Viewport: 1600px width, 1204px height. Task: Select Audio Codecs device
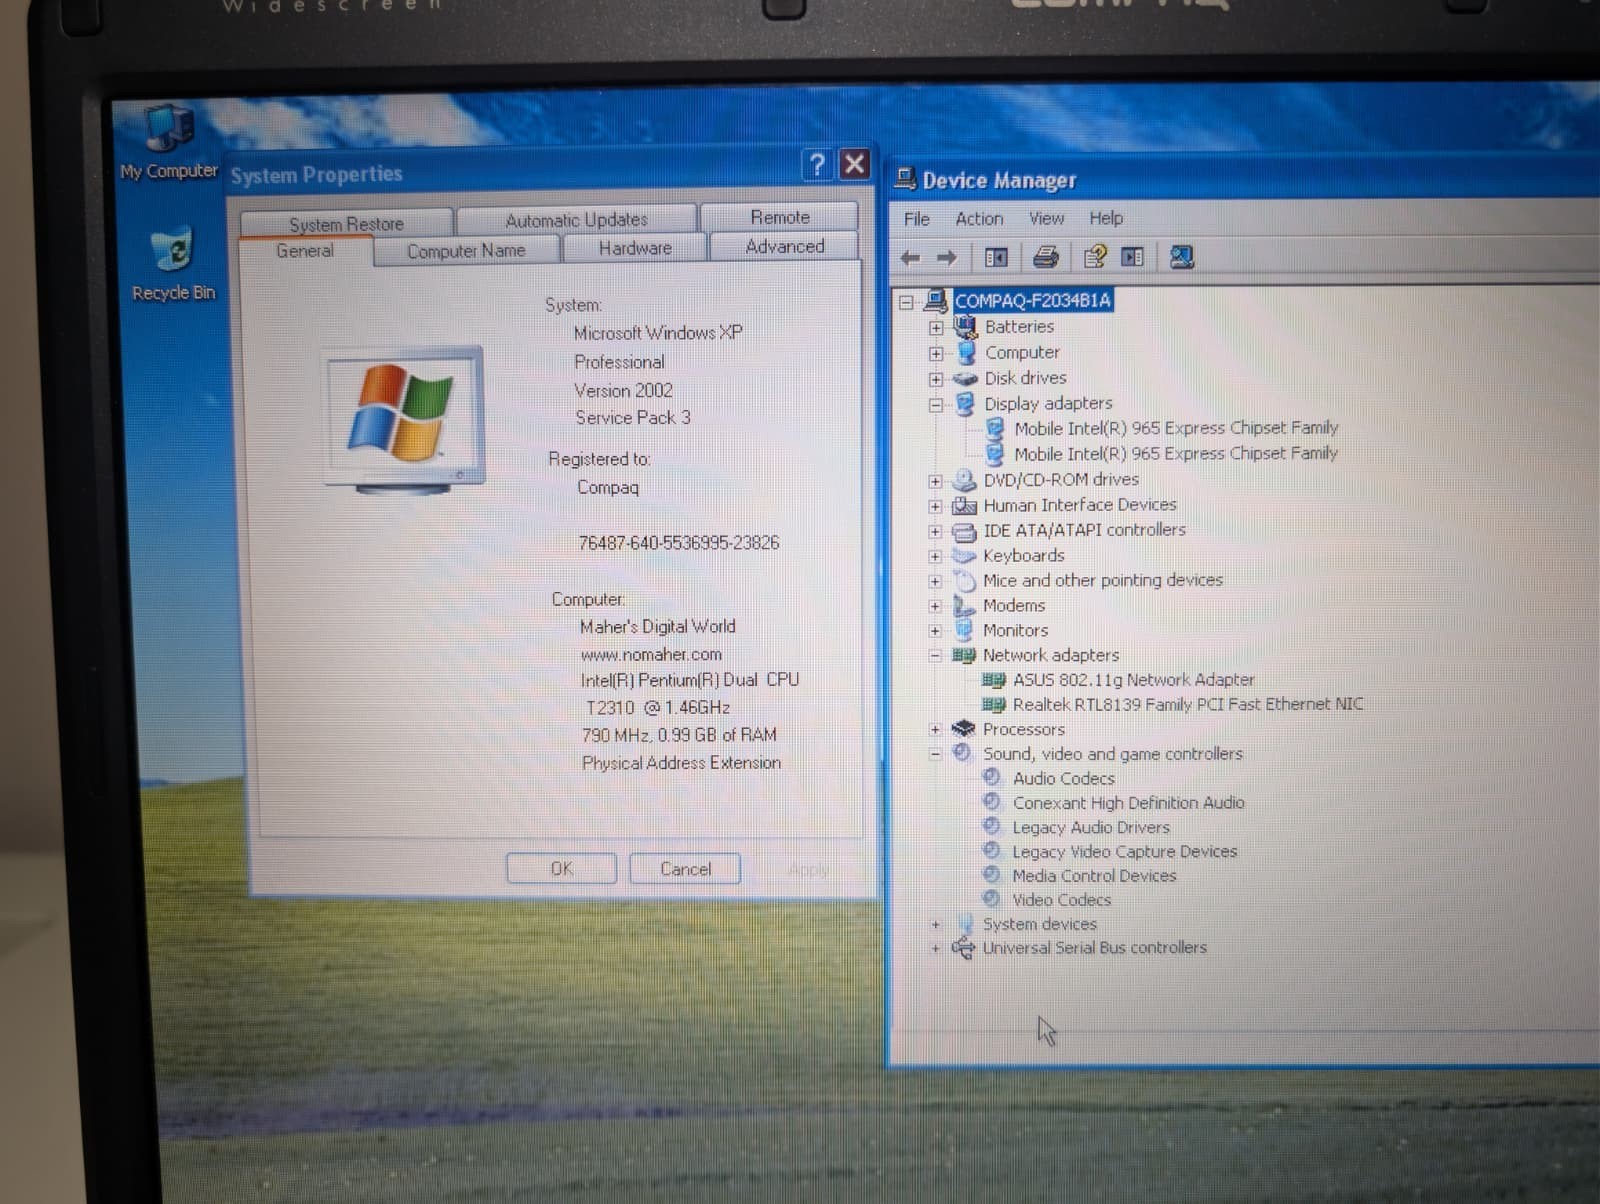(x=1063, y=779)
